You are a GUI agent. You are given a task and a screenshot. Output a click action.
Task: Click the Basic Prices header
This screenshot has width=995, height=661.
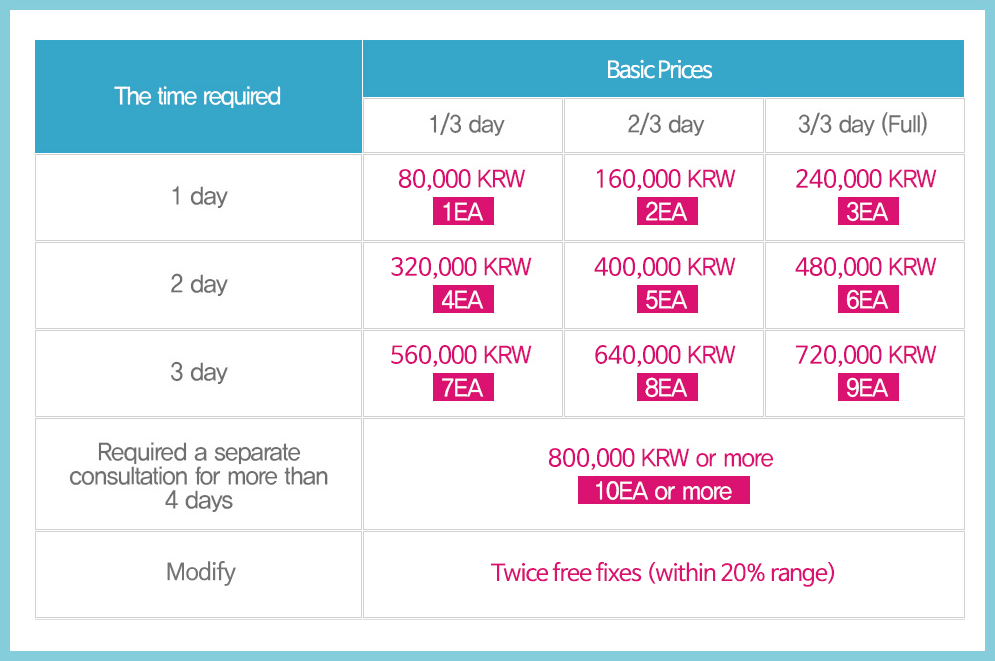pyautogui.click(x=660, y=70)
